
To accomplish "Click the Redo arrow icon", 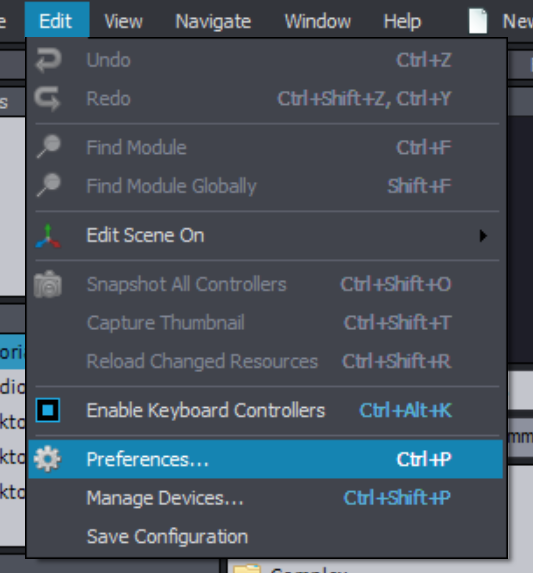I will [x=47, y=99].
